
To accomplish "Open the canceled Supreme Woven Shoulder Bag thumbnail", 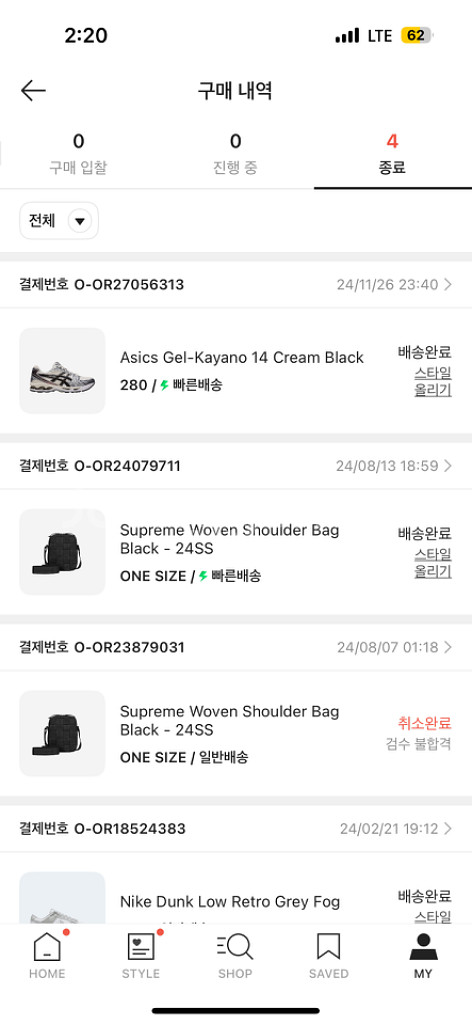I will tap(62, 733).
